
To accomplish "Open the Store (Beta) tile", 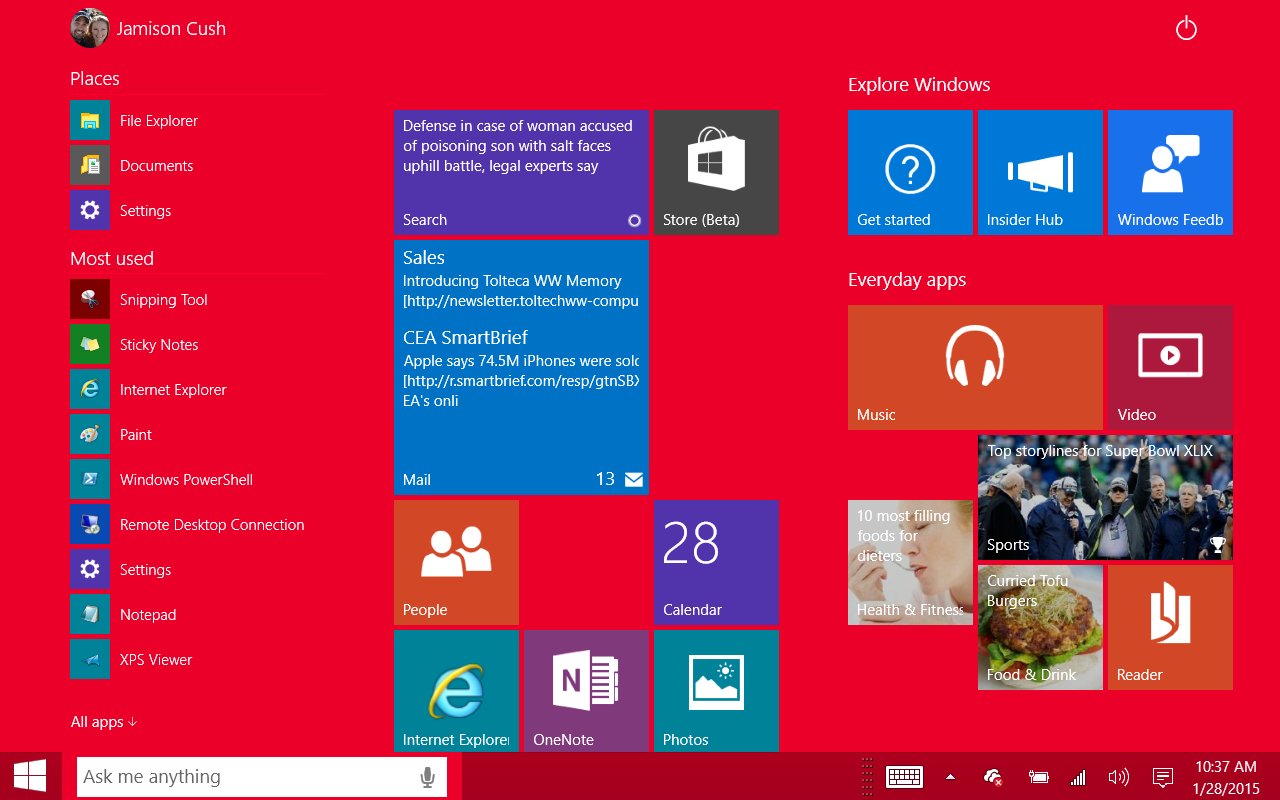I will click(x=716, y=172).
